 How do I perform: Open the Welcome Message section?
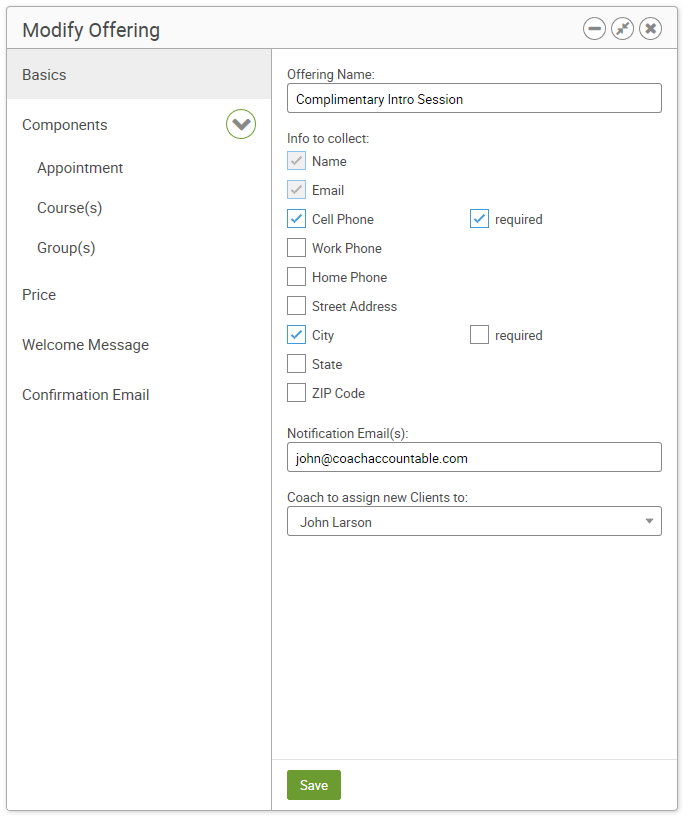click(86, 345)
